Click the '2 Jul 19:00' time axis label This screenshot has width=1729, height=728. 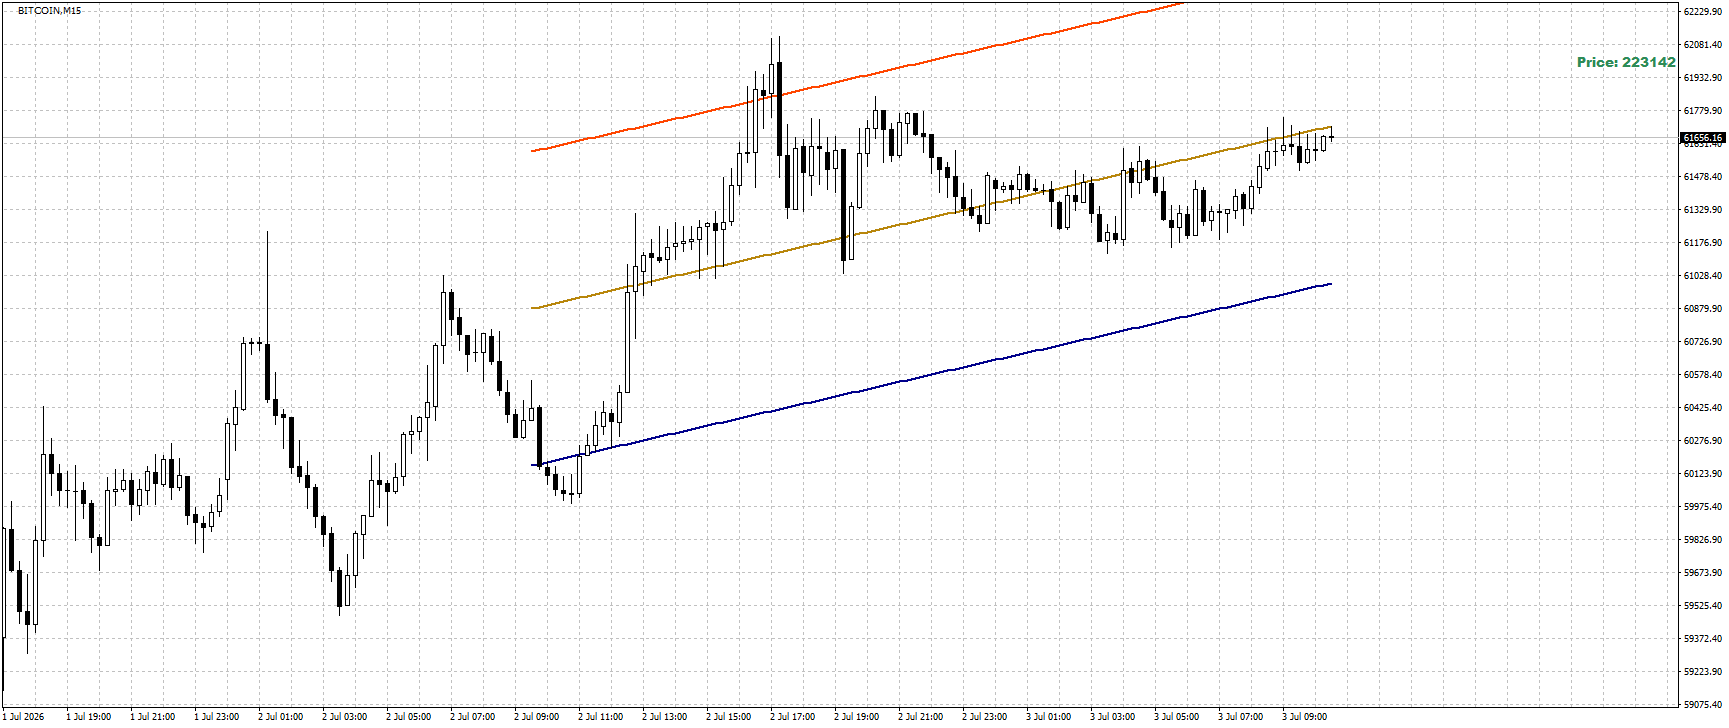[x=856, y=717]
